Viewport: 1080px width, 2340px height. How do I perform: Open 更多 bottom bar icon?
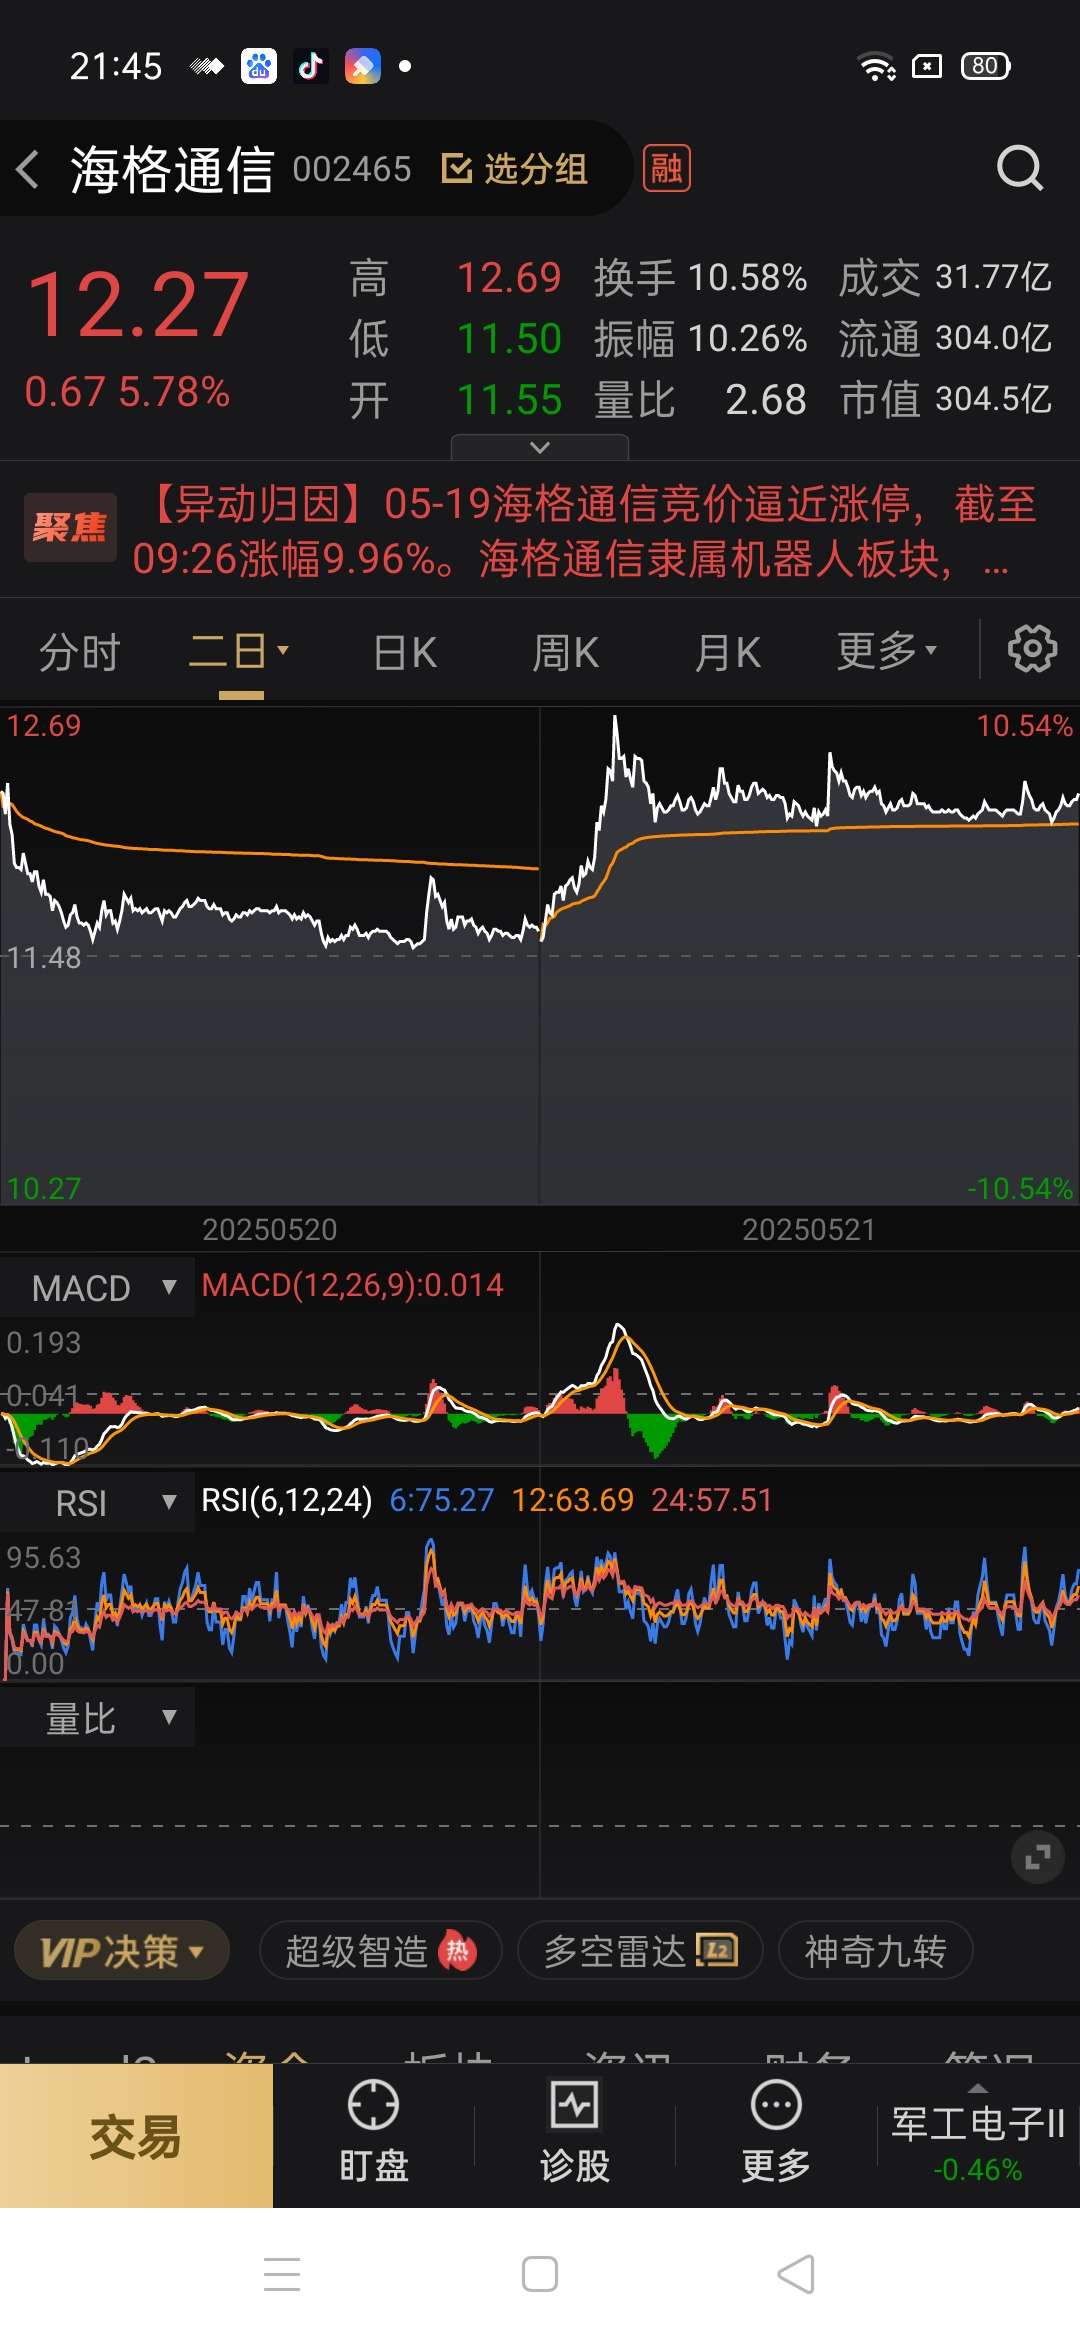(x=776, y=2130)
